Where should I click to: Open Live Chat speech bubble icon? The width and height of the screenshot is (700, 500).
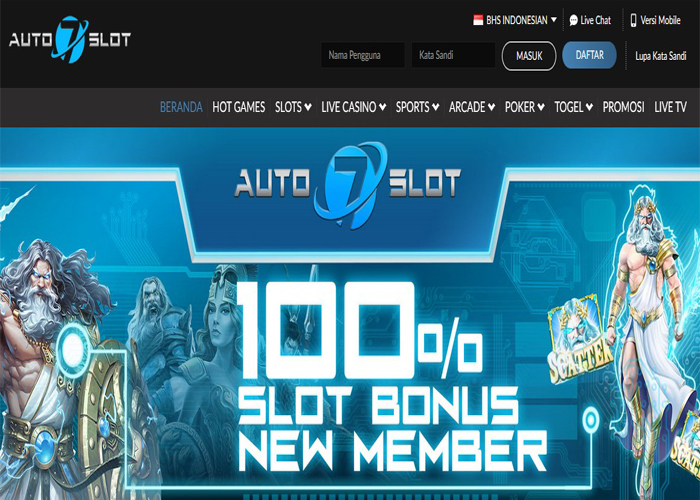coord(574,20)
